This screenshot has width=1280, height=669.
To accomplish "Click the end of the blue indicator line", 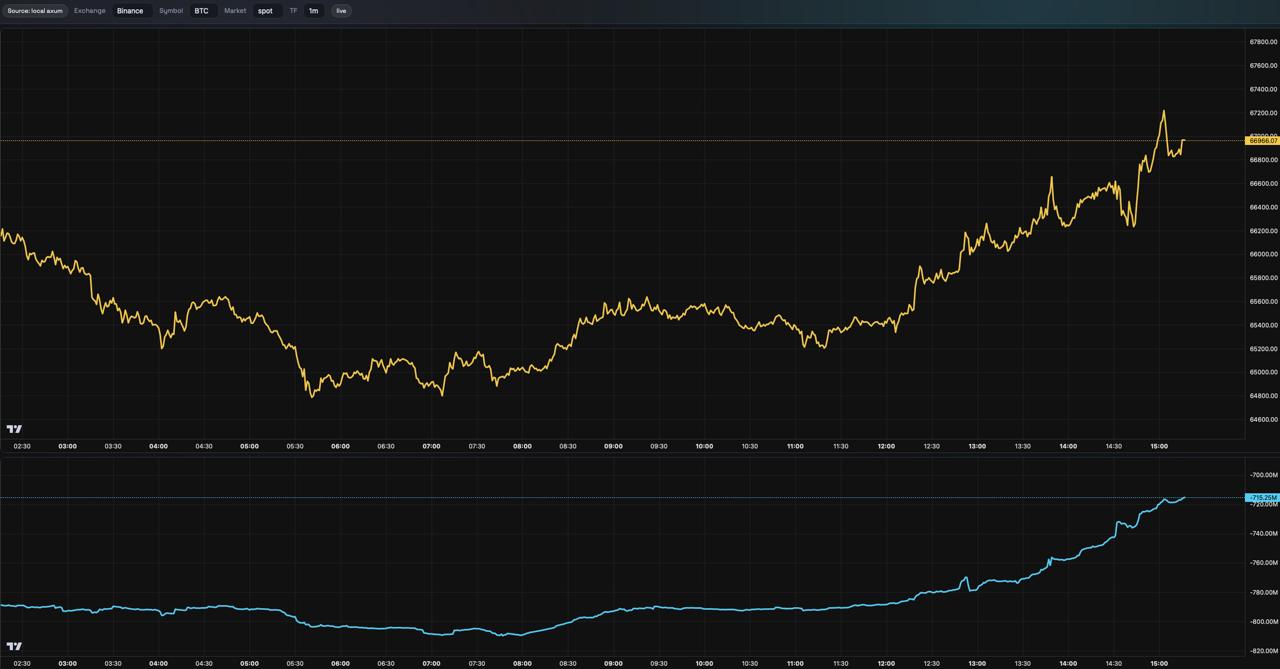I will [x=1185, y=497].
